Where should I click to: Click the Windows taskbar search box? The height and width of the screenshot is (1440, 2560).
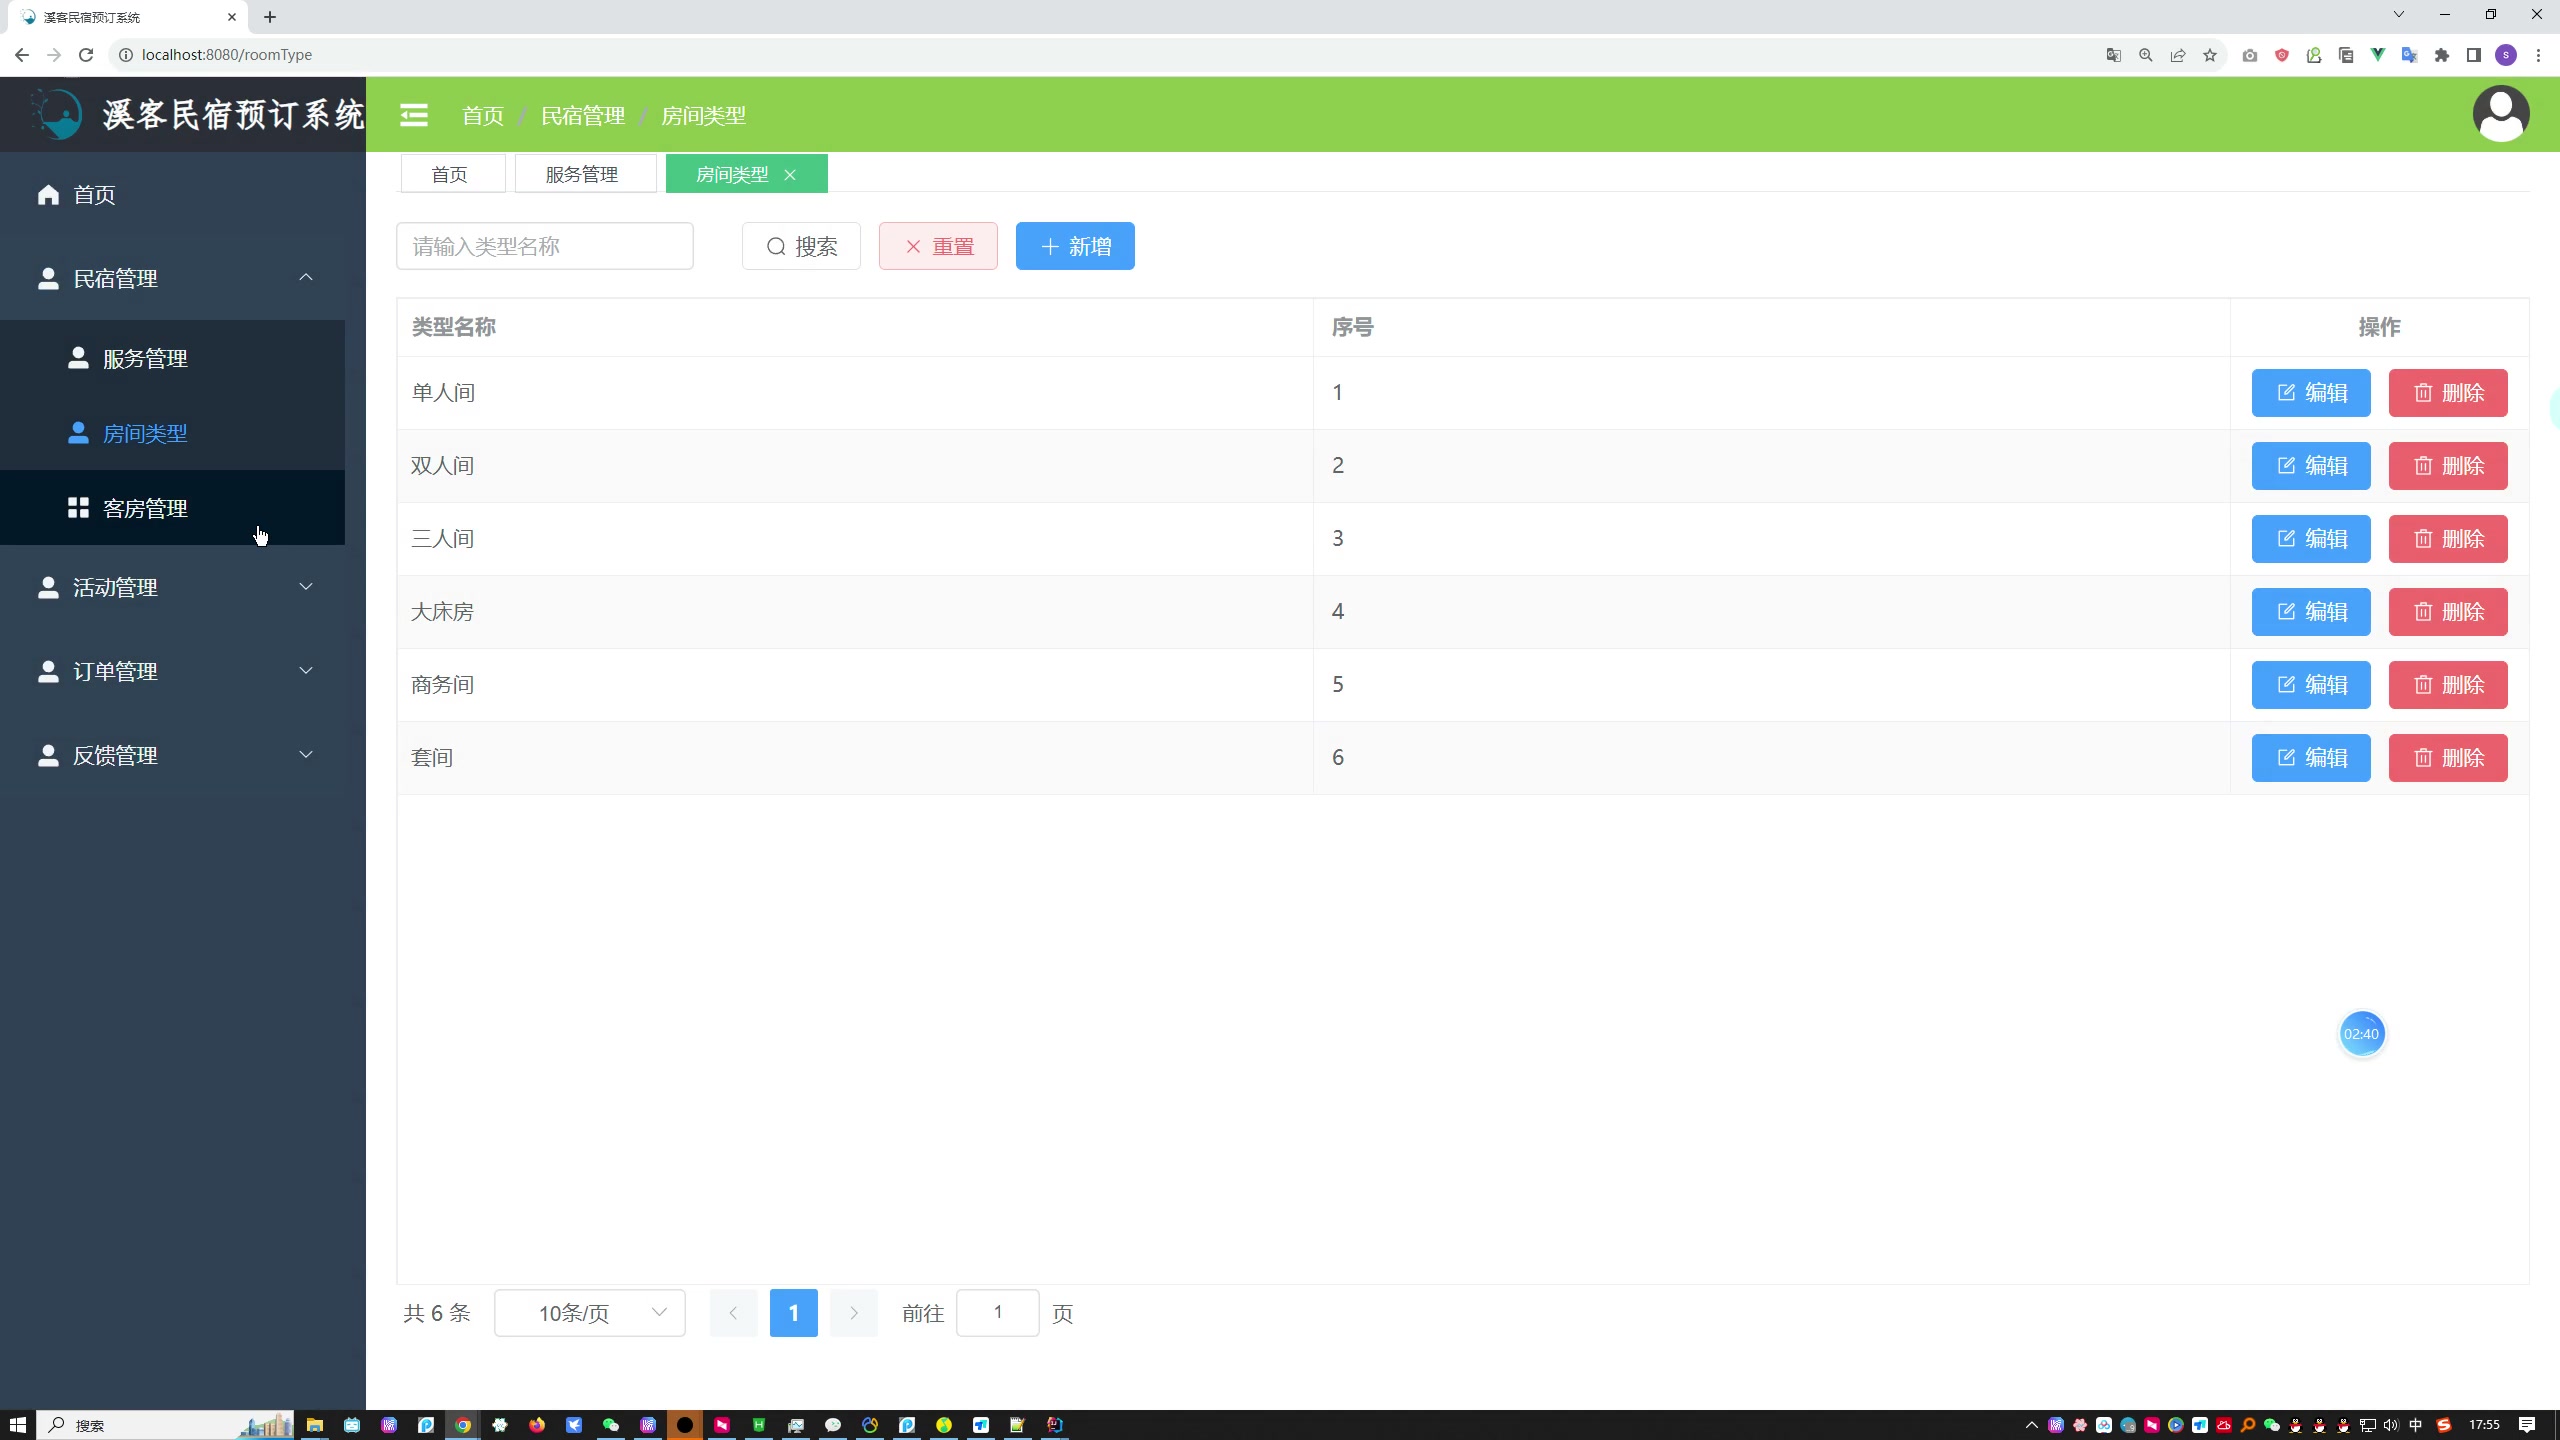(167, 1425)
